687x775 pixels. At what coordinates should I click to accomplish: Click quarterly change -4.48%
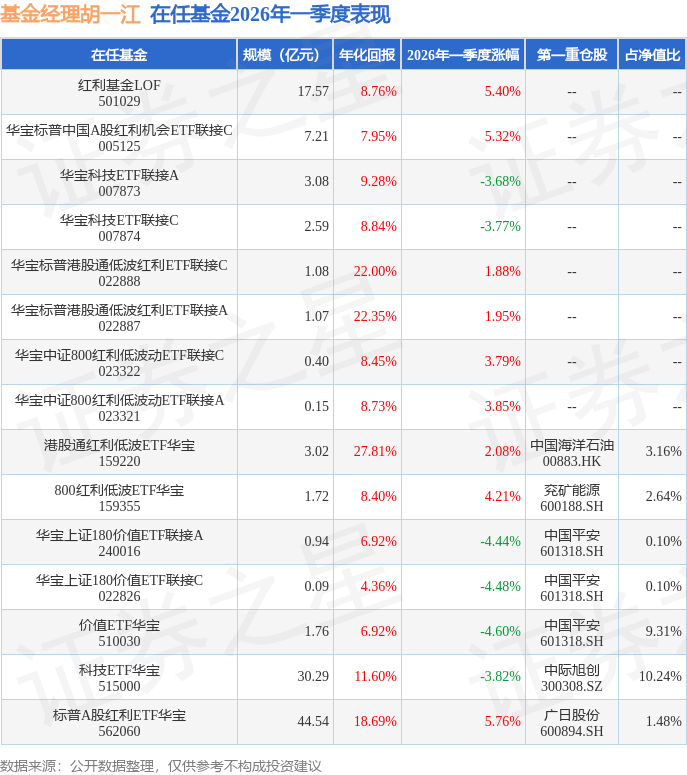(x=500, y=586)
